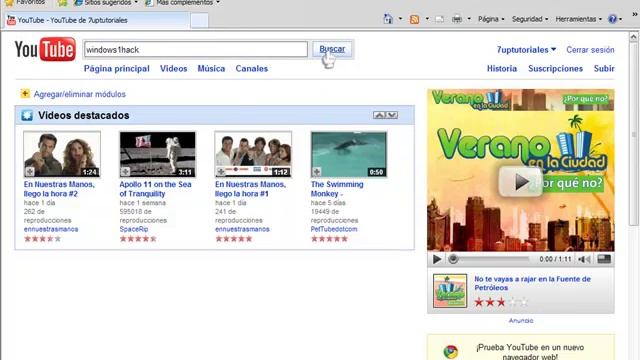Viewport: 640px width, 360px height.
Task: Expand the print dropdown arrow
Action: point(469,19)
